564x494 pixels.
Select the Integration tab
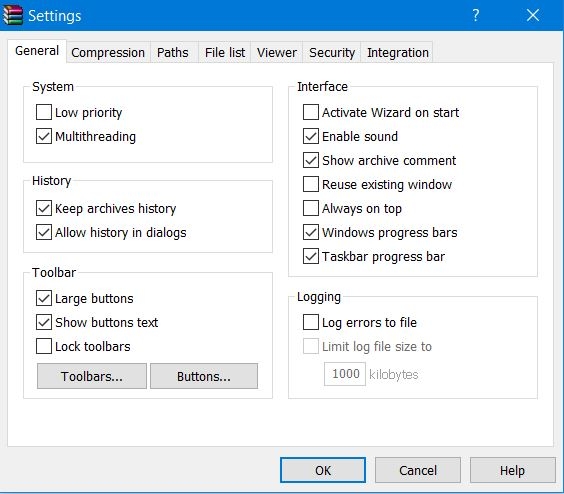[x=398, y=53]
